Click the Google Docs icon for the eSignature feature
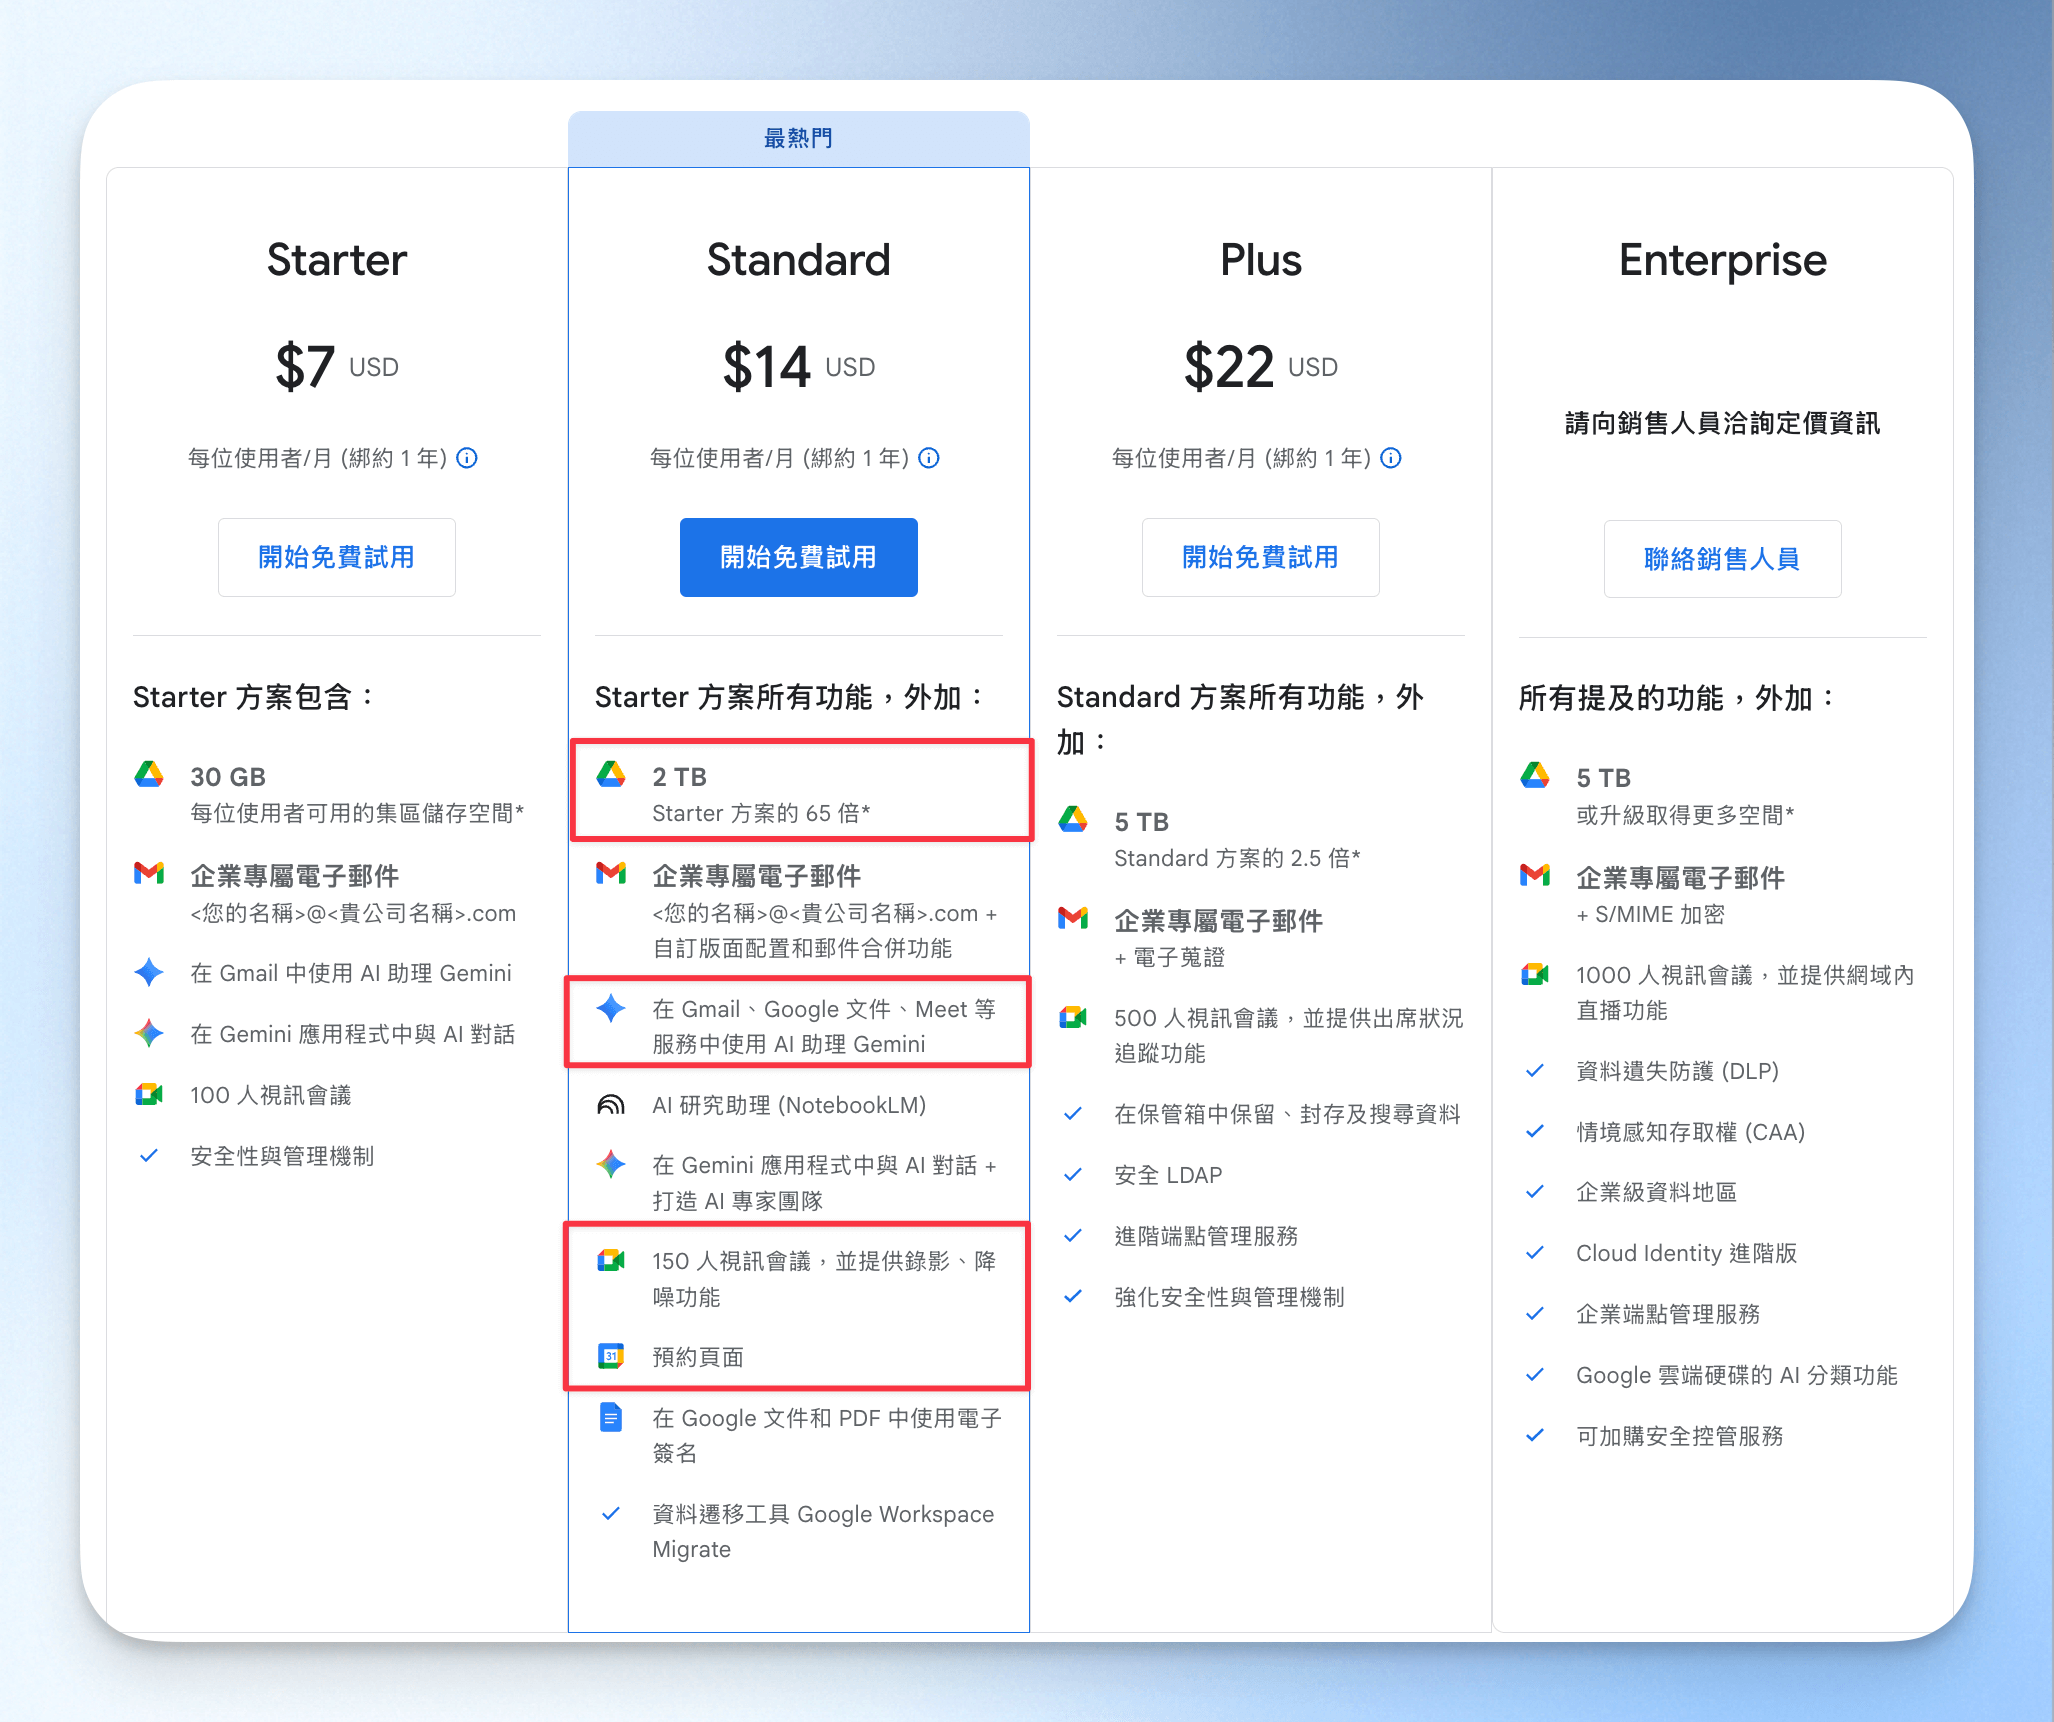 [x=611, y=1417]
